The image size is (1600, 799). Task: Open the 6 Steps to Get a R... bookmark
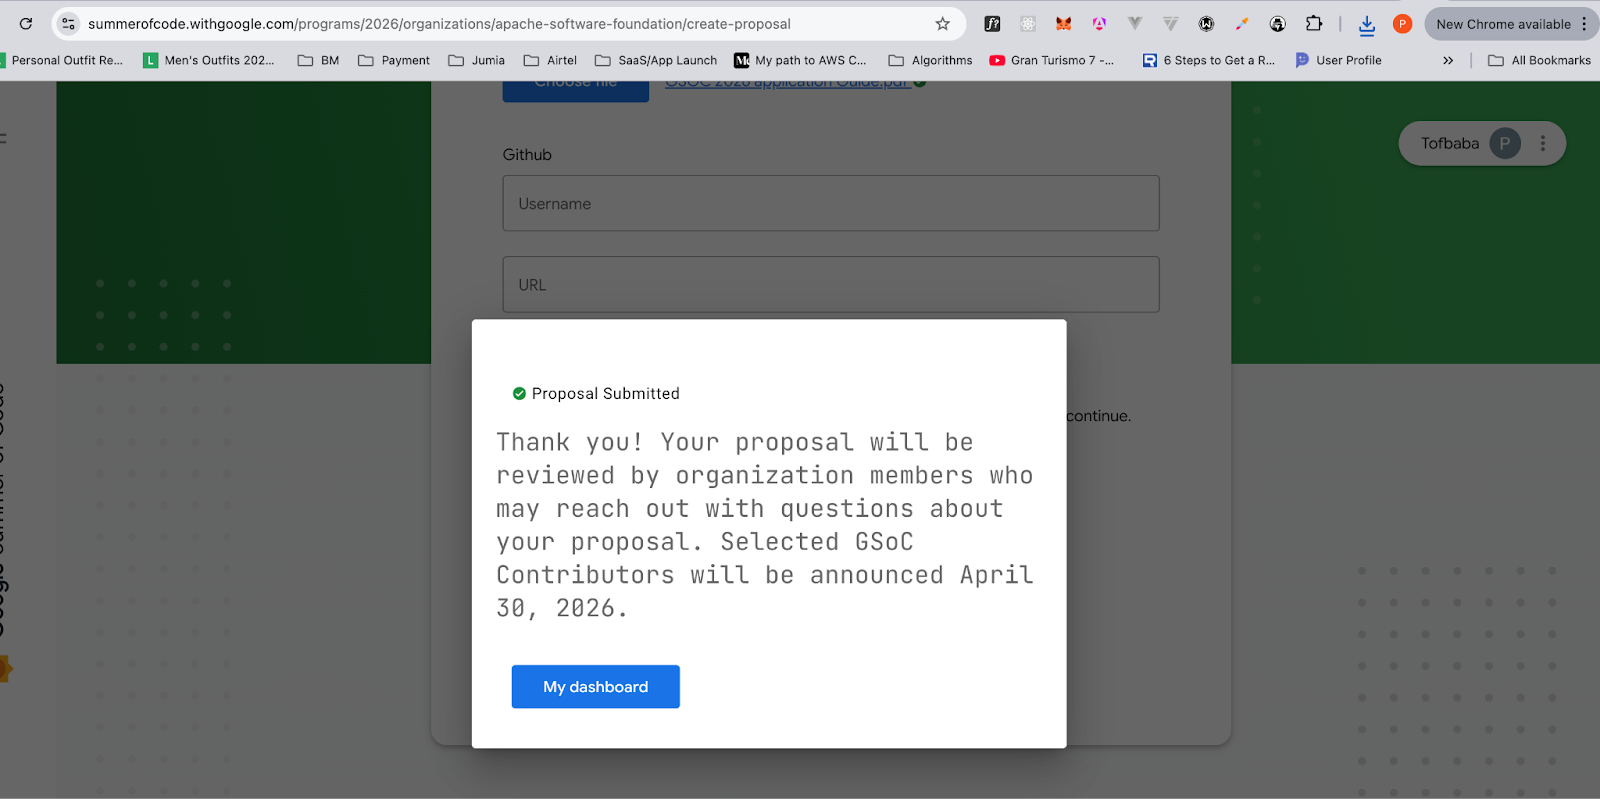(x=1209, y=60)
